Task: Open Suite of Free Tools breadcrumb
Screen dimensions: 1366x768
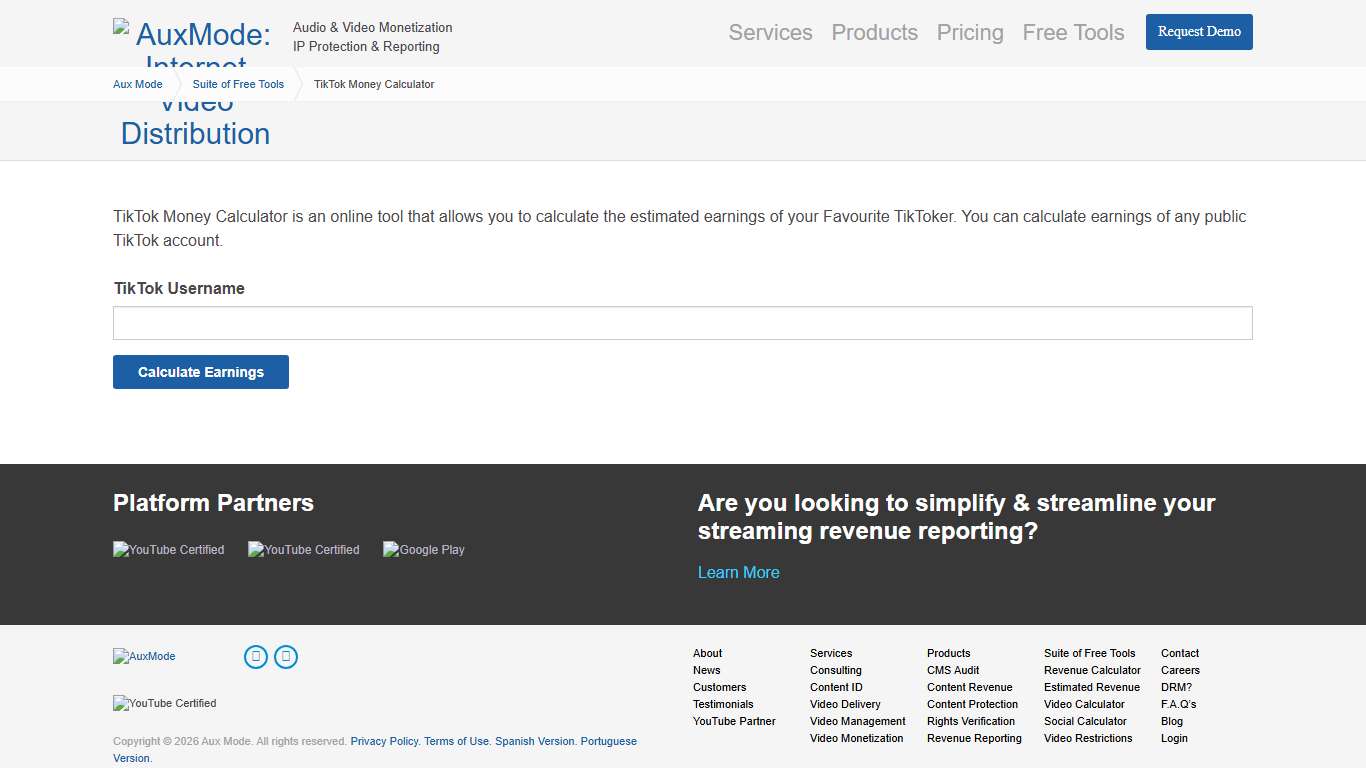Action: (238, 84)
